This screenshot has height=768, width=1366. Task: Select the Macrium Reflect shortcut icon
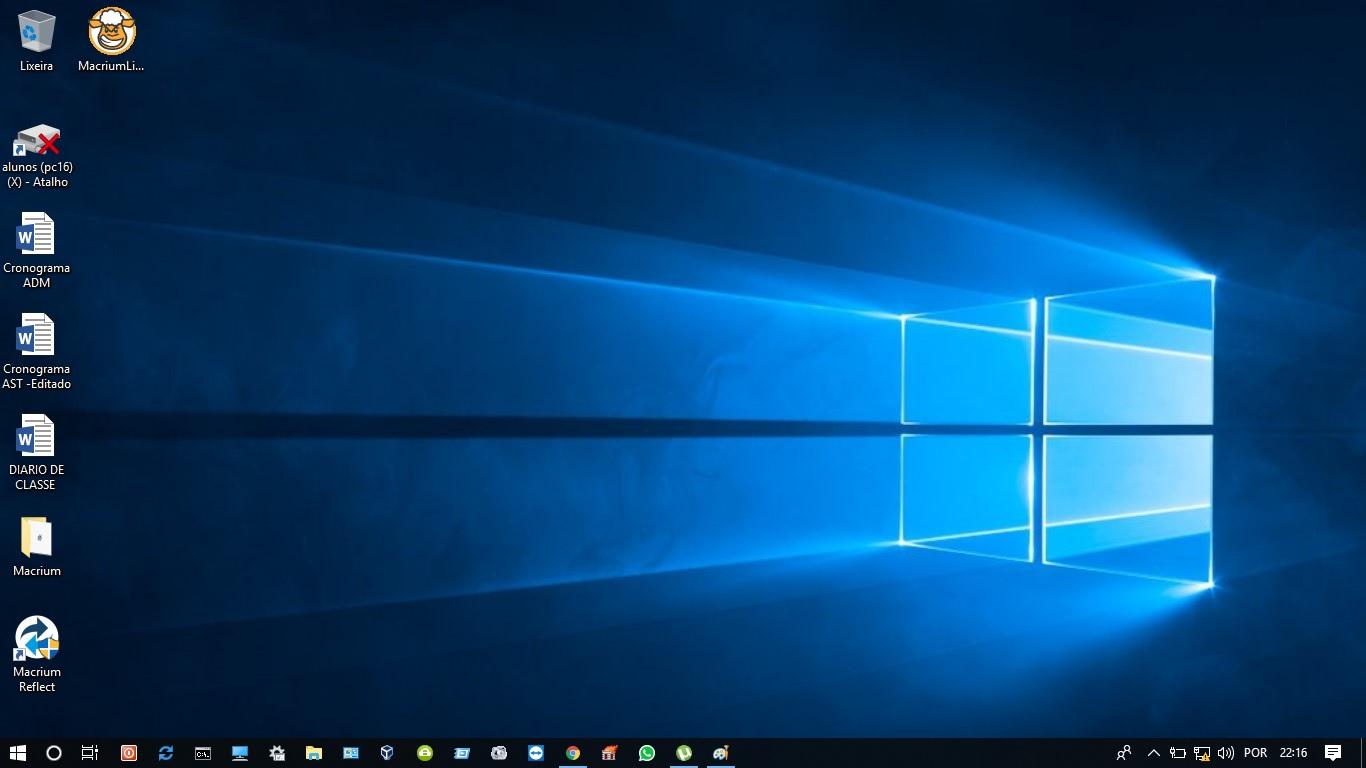pos(37,654)
